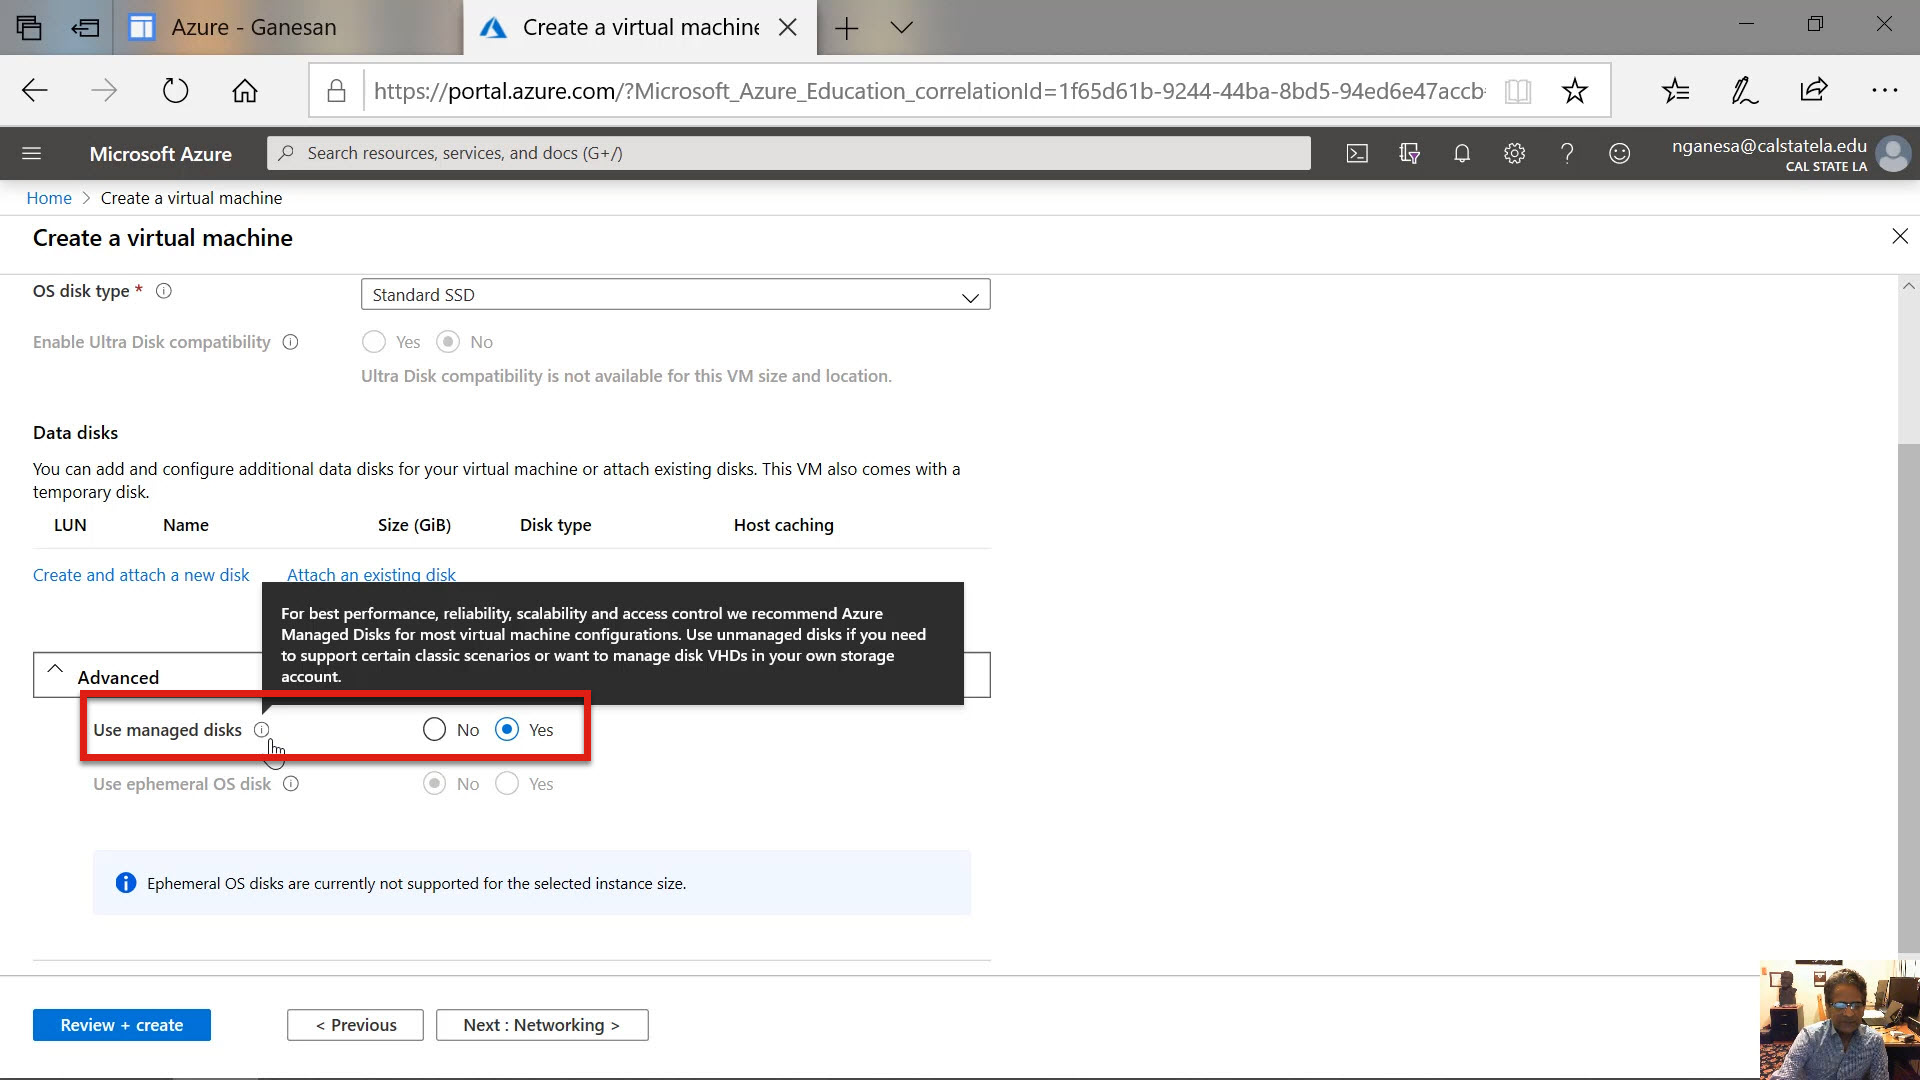Click info icon next to OS disk type
The height and width of the screenshot is (1080, 1920).
(x=164, y=291)
